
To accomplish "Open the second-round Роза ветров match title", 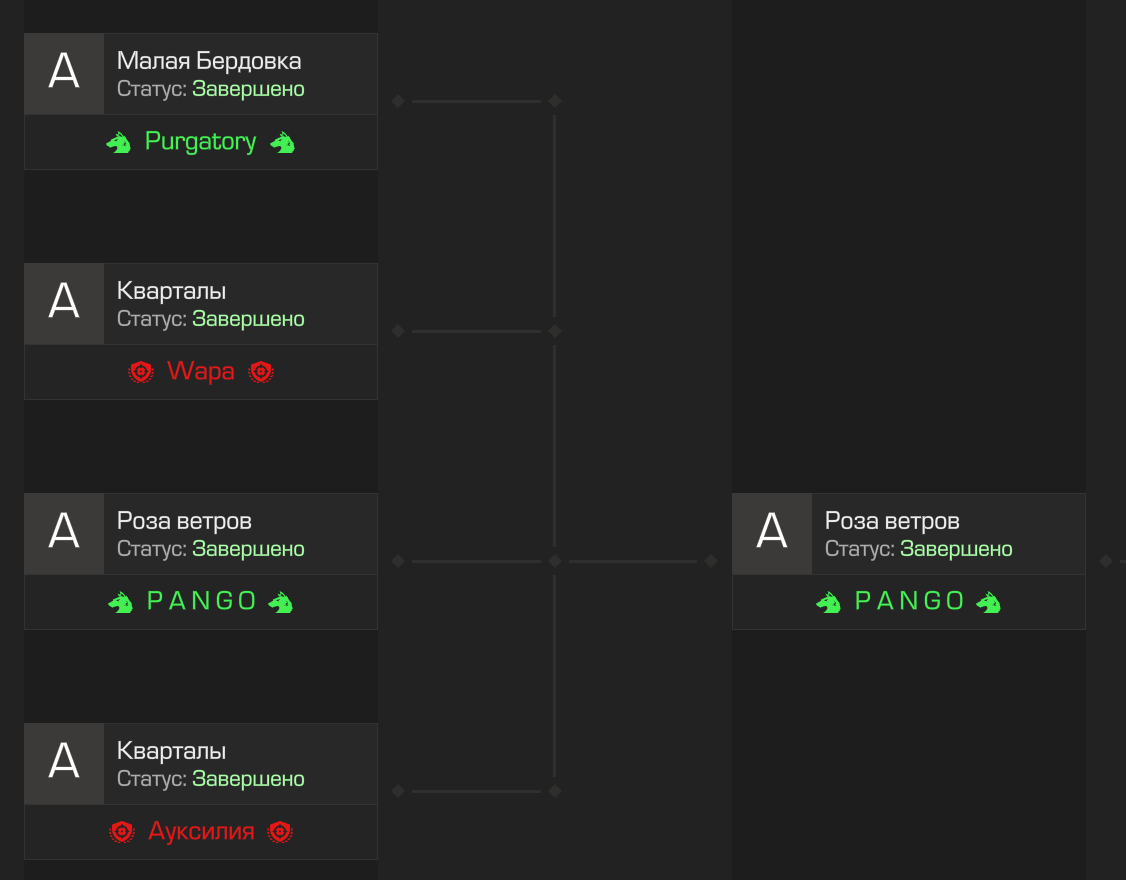I will 892,521.
